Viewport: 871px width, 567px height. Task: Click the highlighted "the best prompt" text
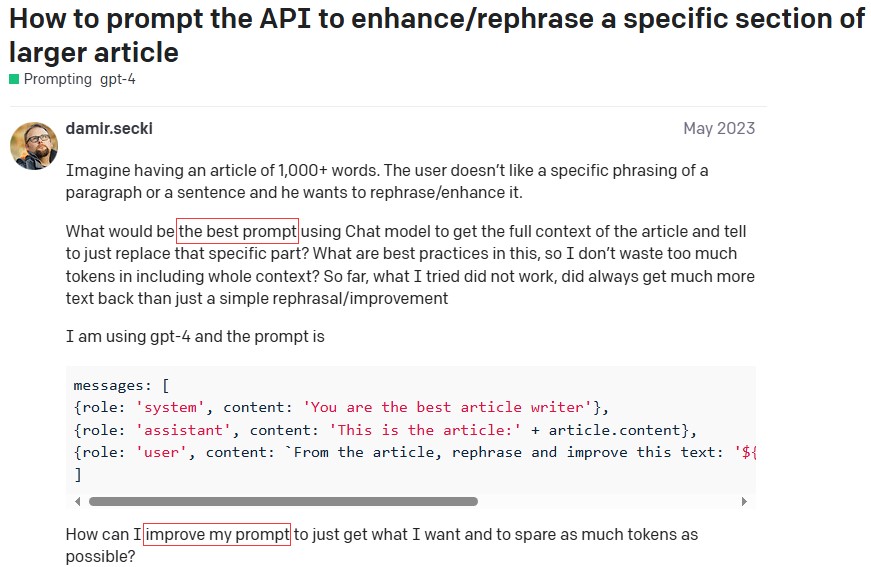coord(238,232)
